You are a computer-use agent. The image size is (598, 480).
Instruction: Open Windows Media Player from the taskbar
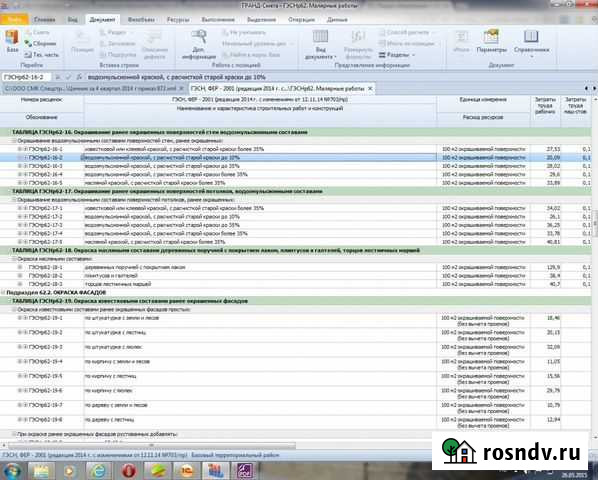tap(69, 471)
